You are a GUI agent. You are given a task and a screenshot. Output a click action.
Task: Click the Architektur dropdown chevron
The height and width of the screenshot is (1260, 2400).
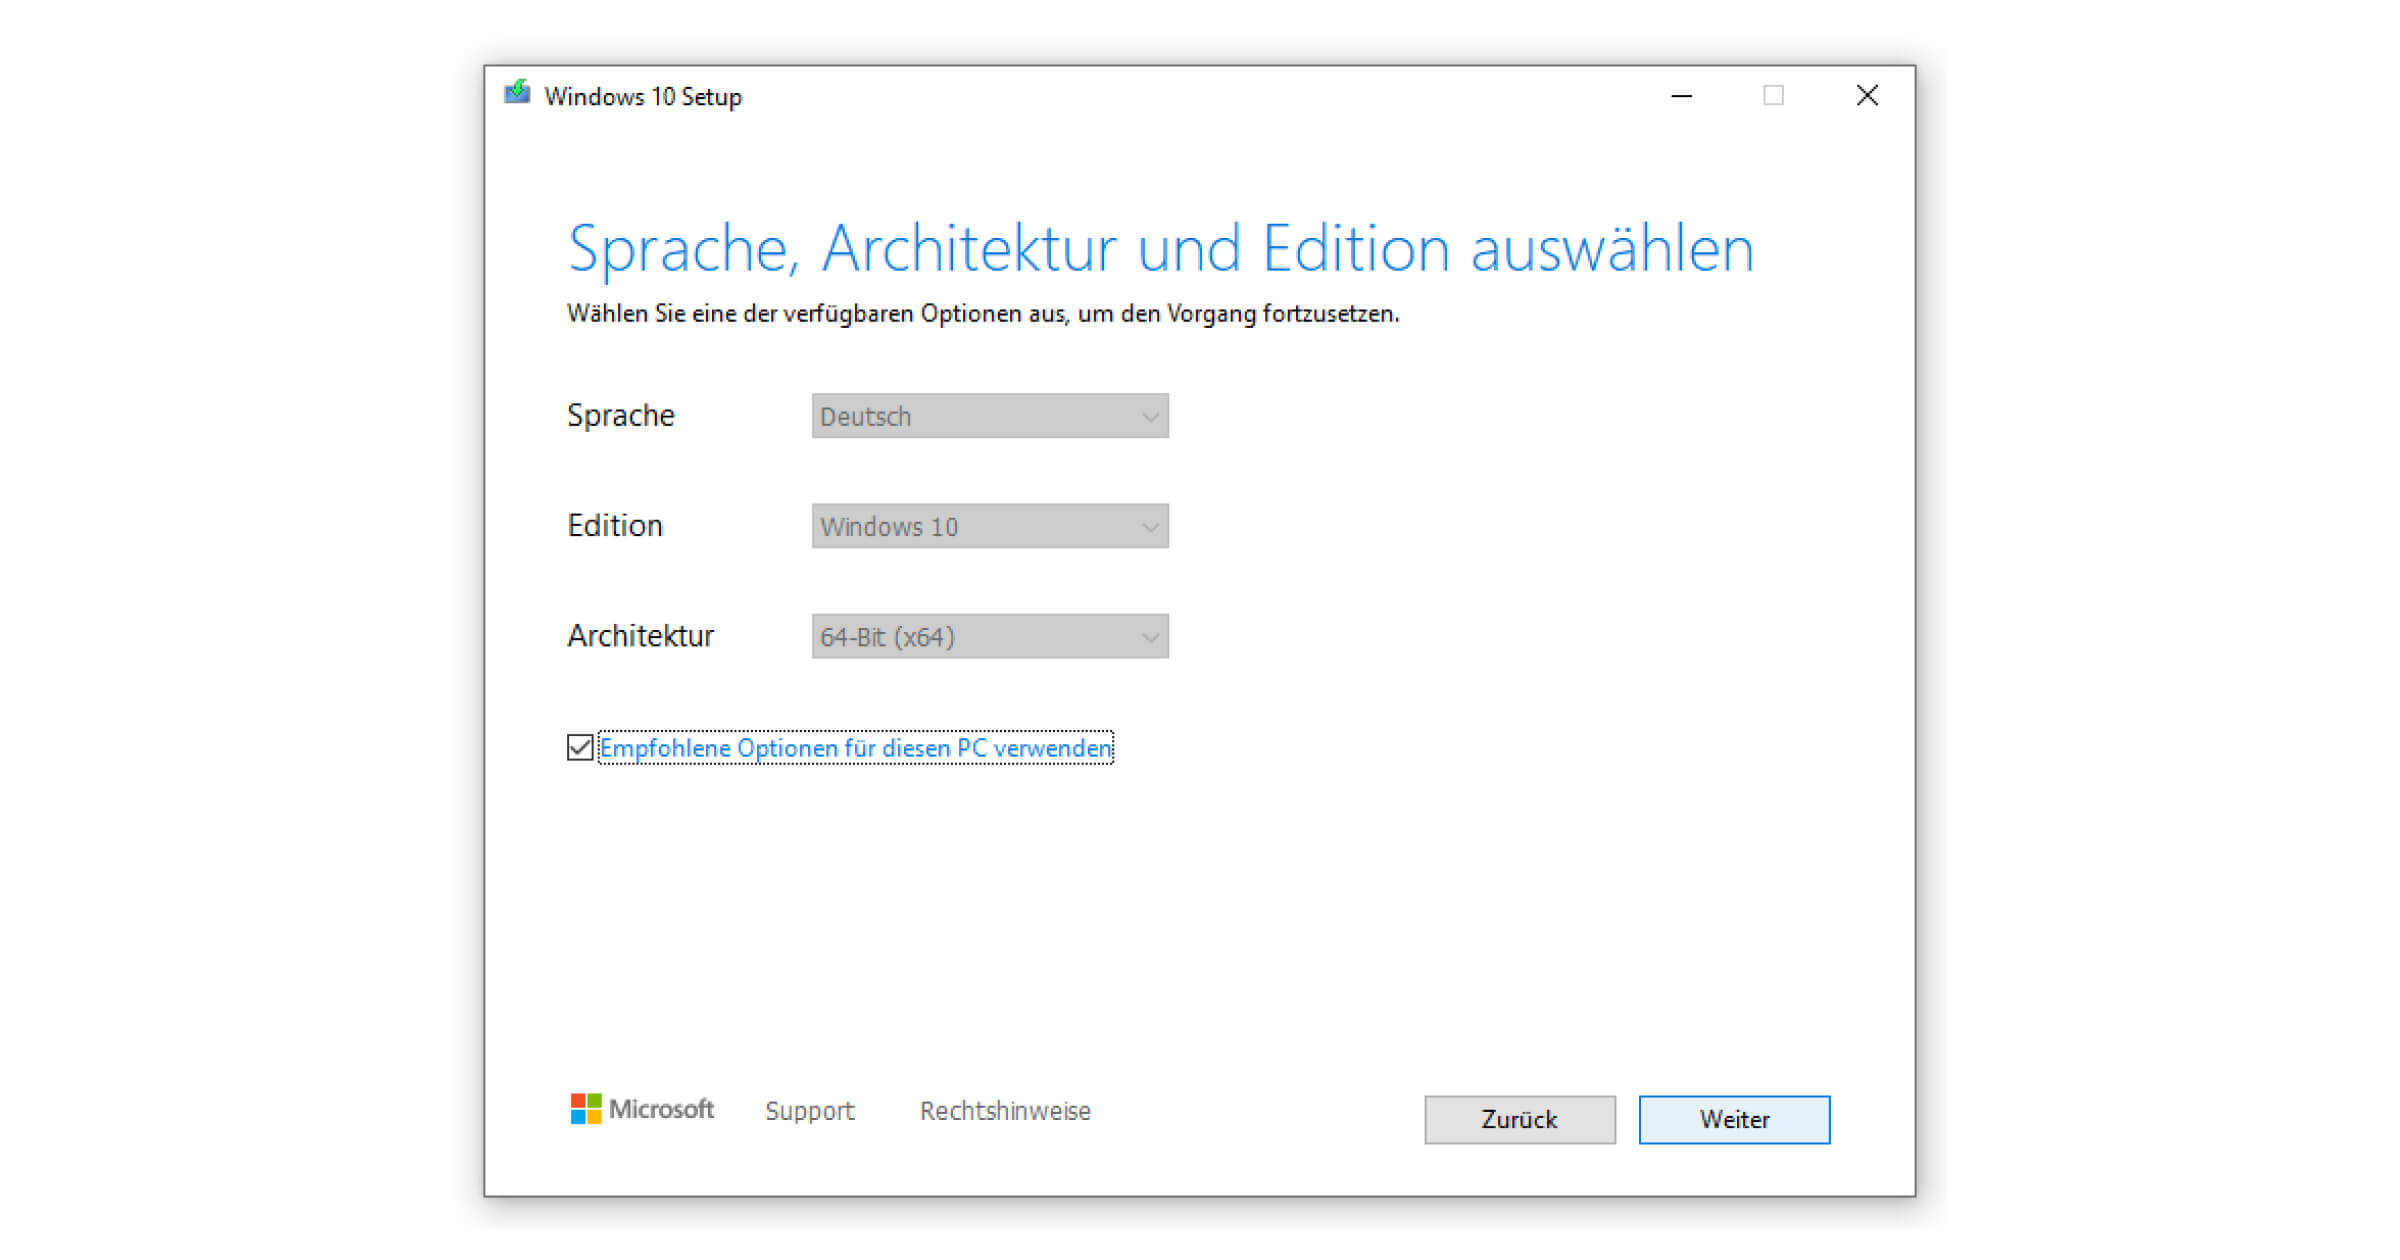click(x=1150, y=637)
